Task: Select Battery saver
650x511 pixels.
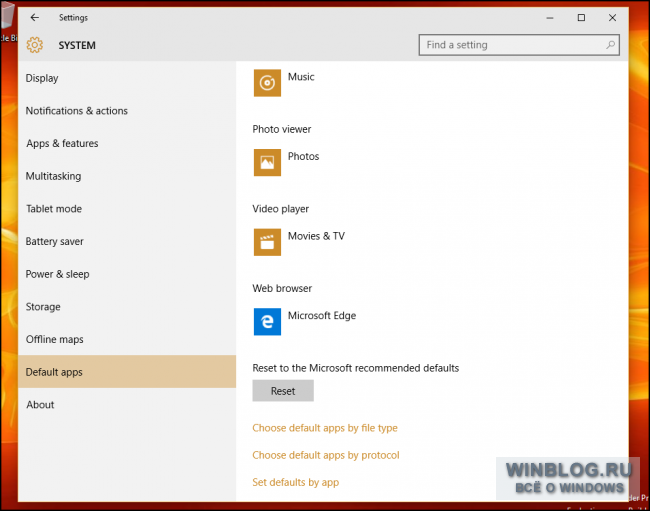Action: click(x=127, y=241)
